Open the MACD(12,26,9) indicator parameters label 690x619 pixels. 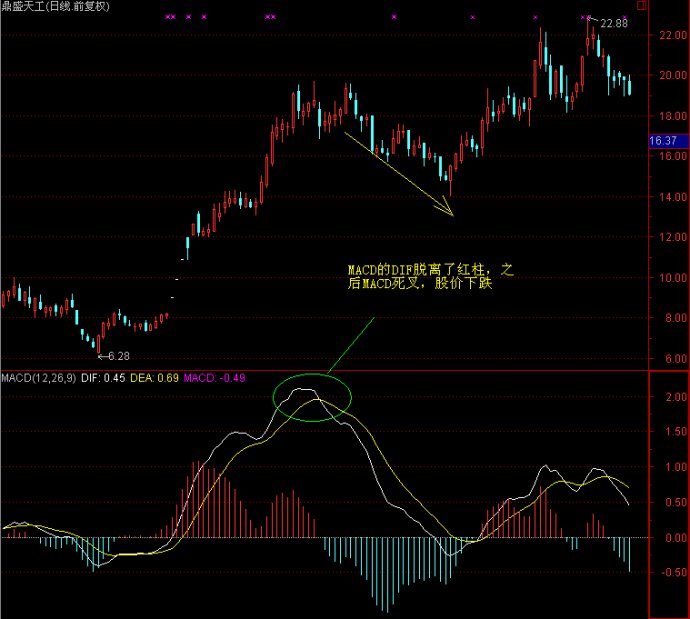click(x=38, y=378)
